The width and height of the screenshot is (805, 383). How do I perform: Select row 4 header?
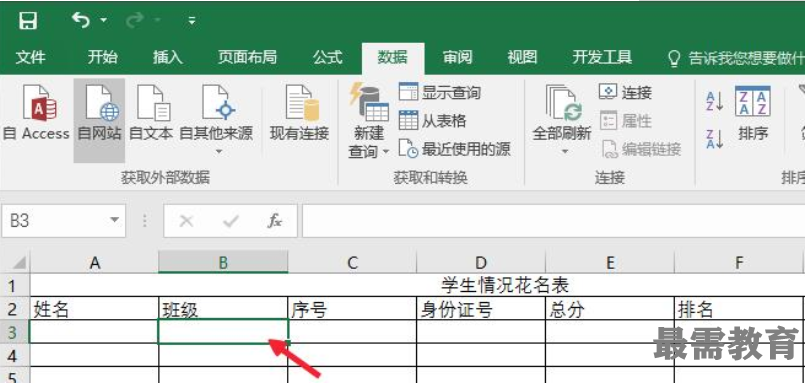[x=15, y=355]
